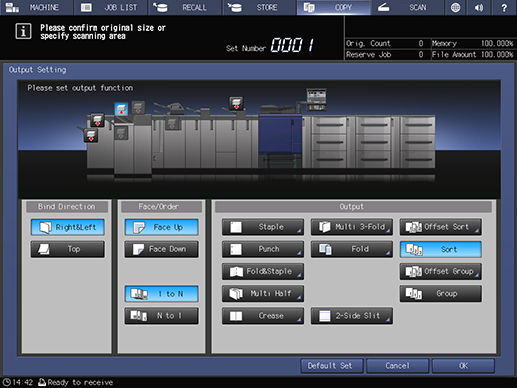Click the machine control panel display icon

316,100
